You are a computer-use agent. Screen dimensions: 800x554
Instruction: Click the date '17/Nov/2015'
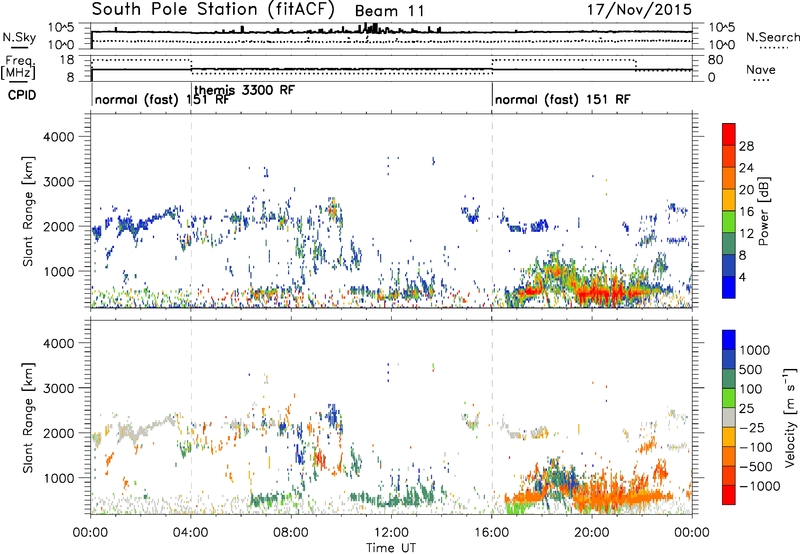click(639, 10)
